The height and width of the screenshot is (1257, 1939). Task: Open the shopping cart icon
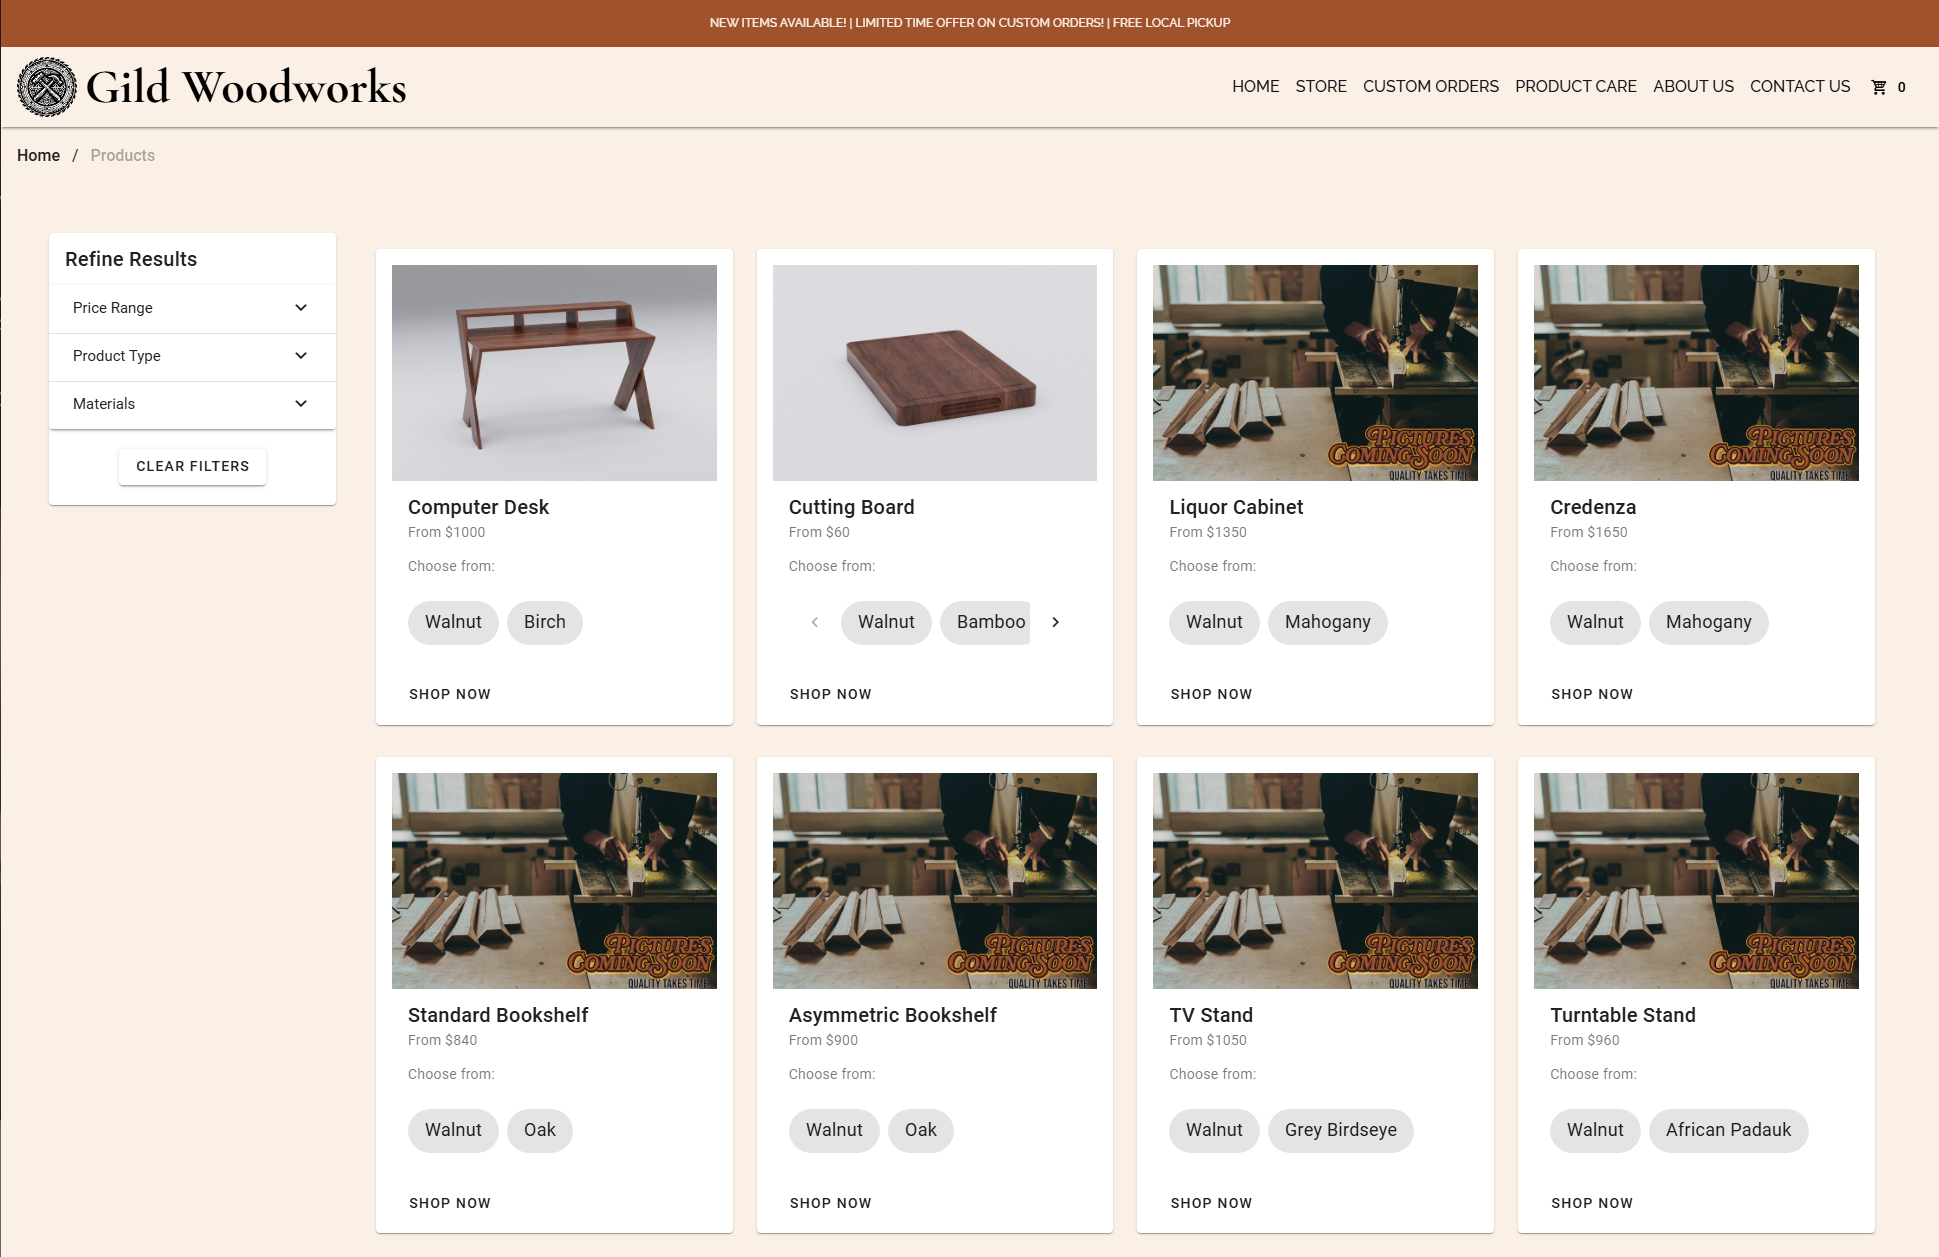click(1879, 87)
